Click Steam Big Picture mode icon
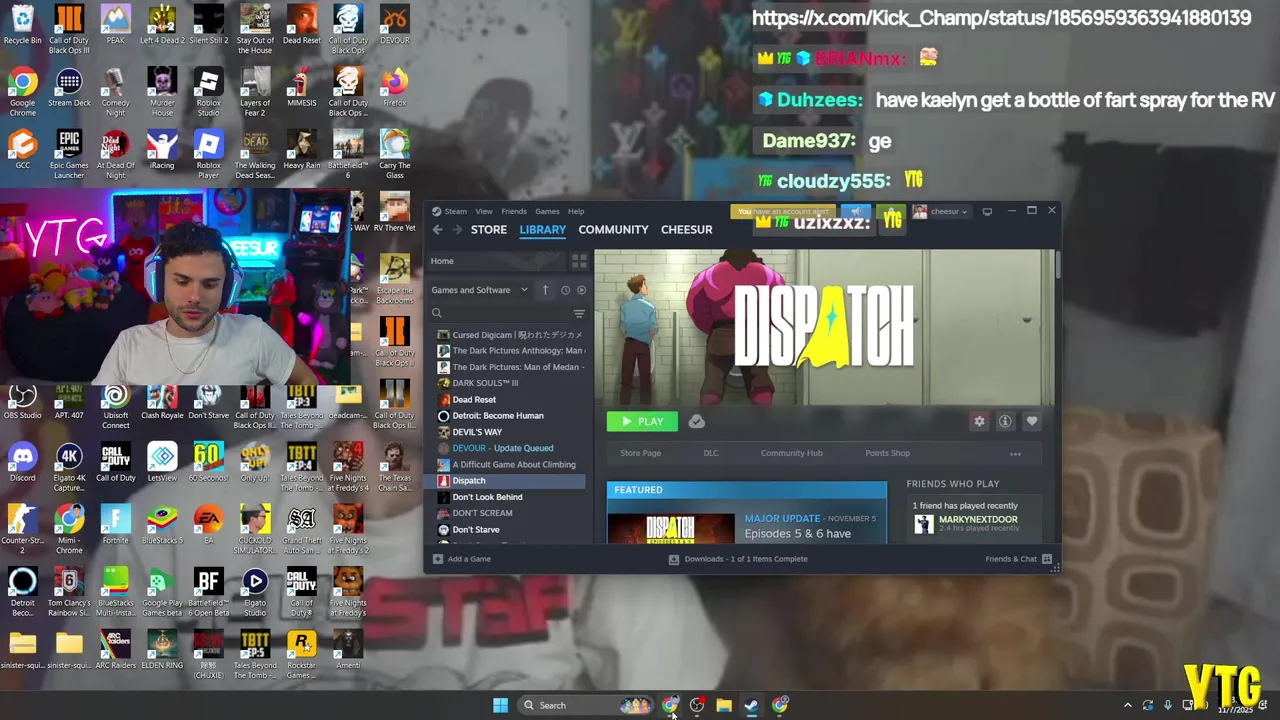 (x=987, y=211)
